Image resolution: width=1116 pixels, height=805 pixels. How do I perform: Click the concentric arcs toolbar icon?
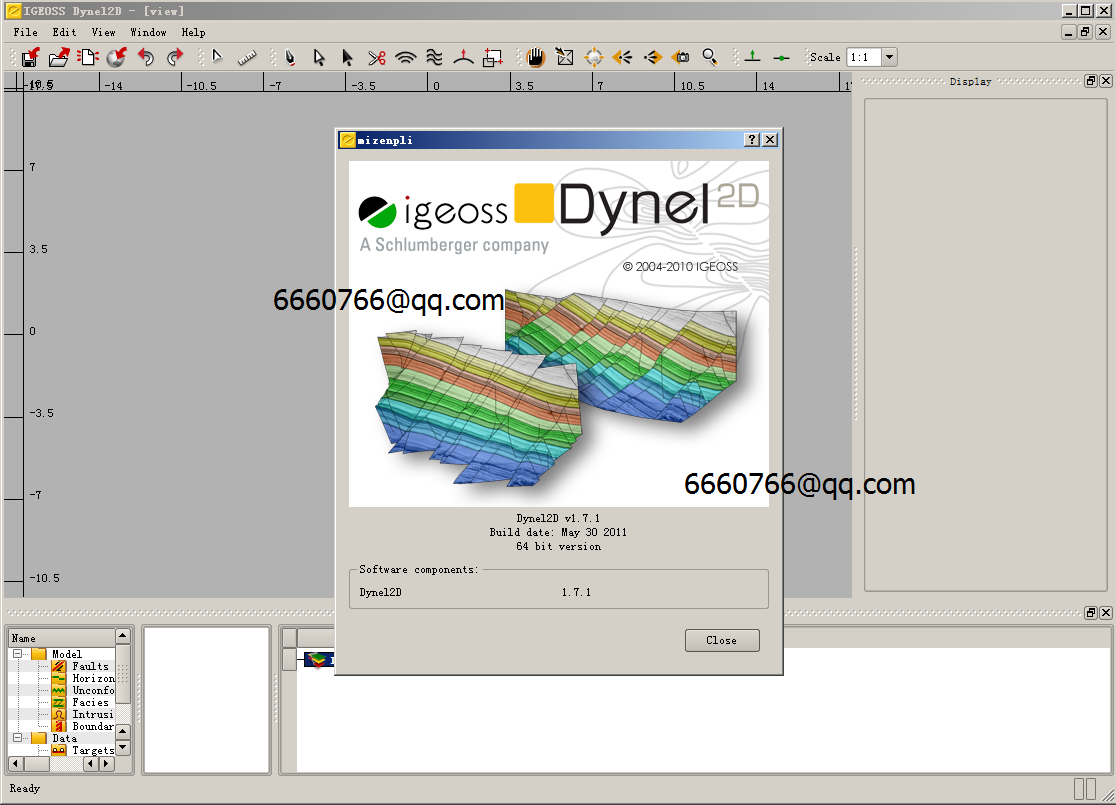[x=406, y=58]
